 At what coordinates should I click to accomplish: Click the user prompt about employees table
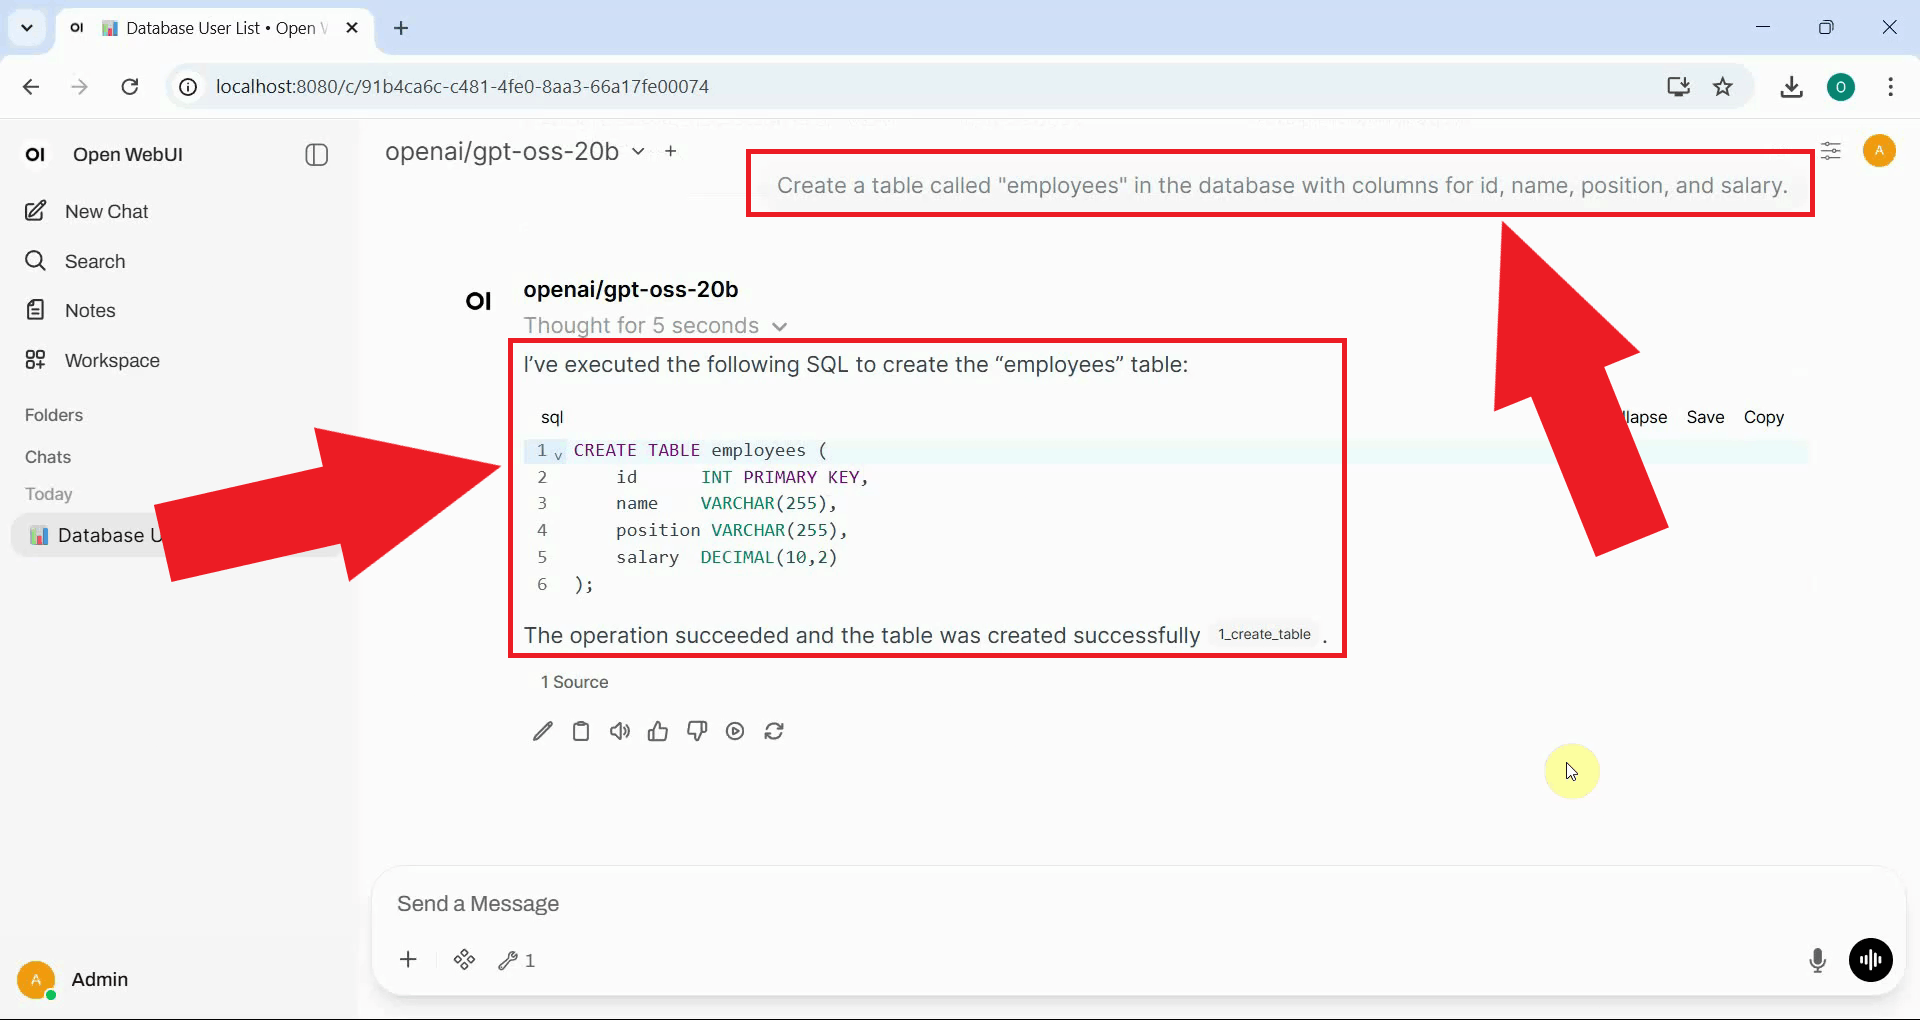1282,186
